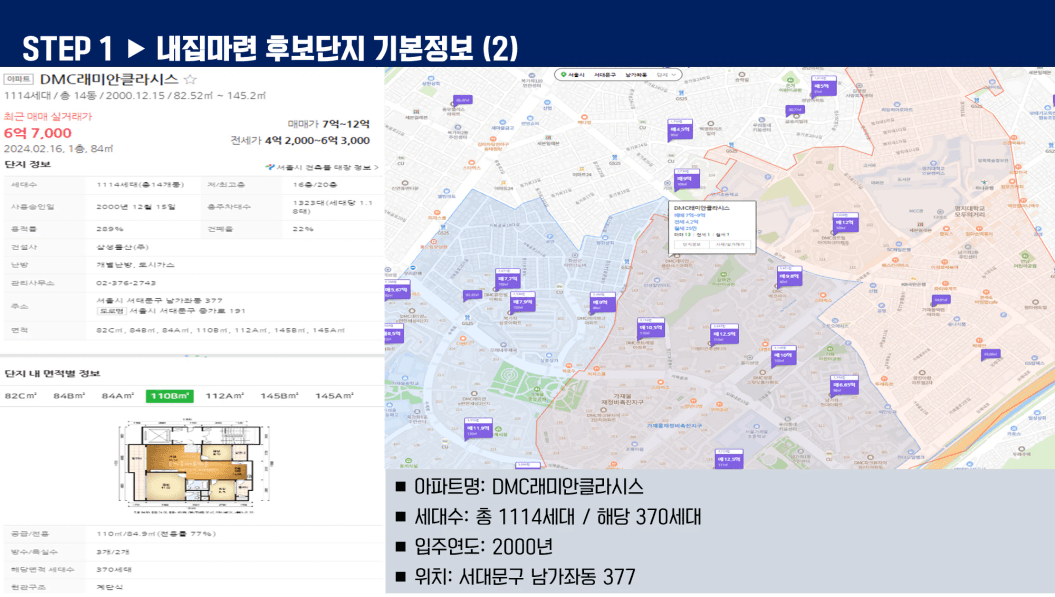This screenshot has width=1055, height=597.
Task: Click the 최근 매매 실거래가 label
Action: coord(48,116)
